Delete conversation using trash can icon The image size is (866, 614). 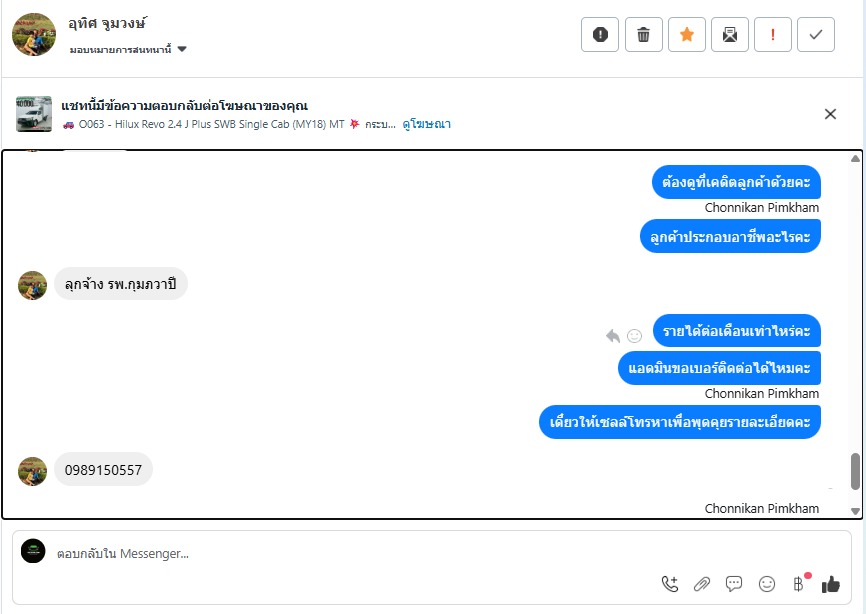point(643,35)
